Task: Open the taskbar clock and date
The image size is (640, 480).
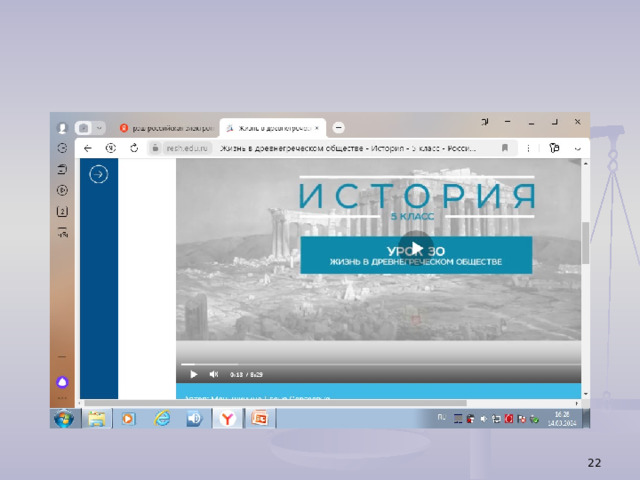Action: tap(562, 419)
